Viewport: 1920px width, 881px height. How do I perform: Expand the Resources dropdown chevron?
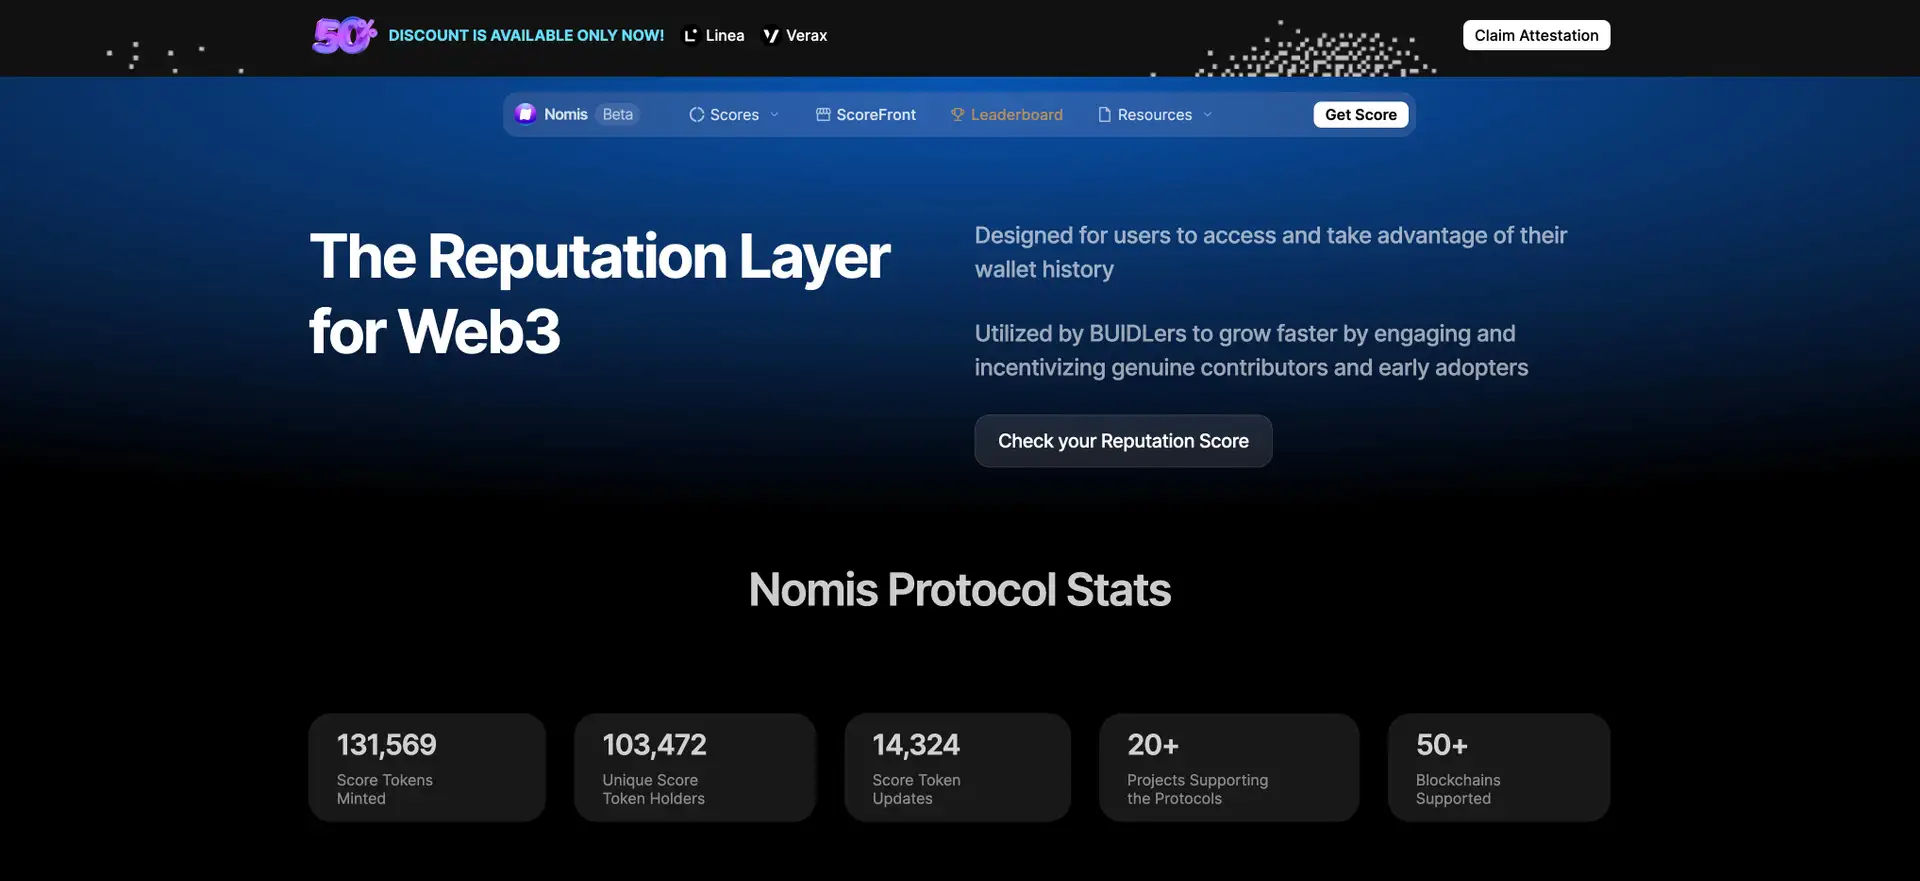pyautogui.click(x=1207, y=115)
